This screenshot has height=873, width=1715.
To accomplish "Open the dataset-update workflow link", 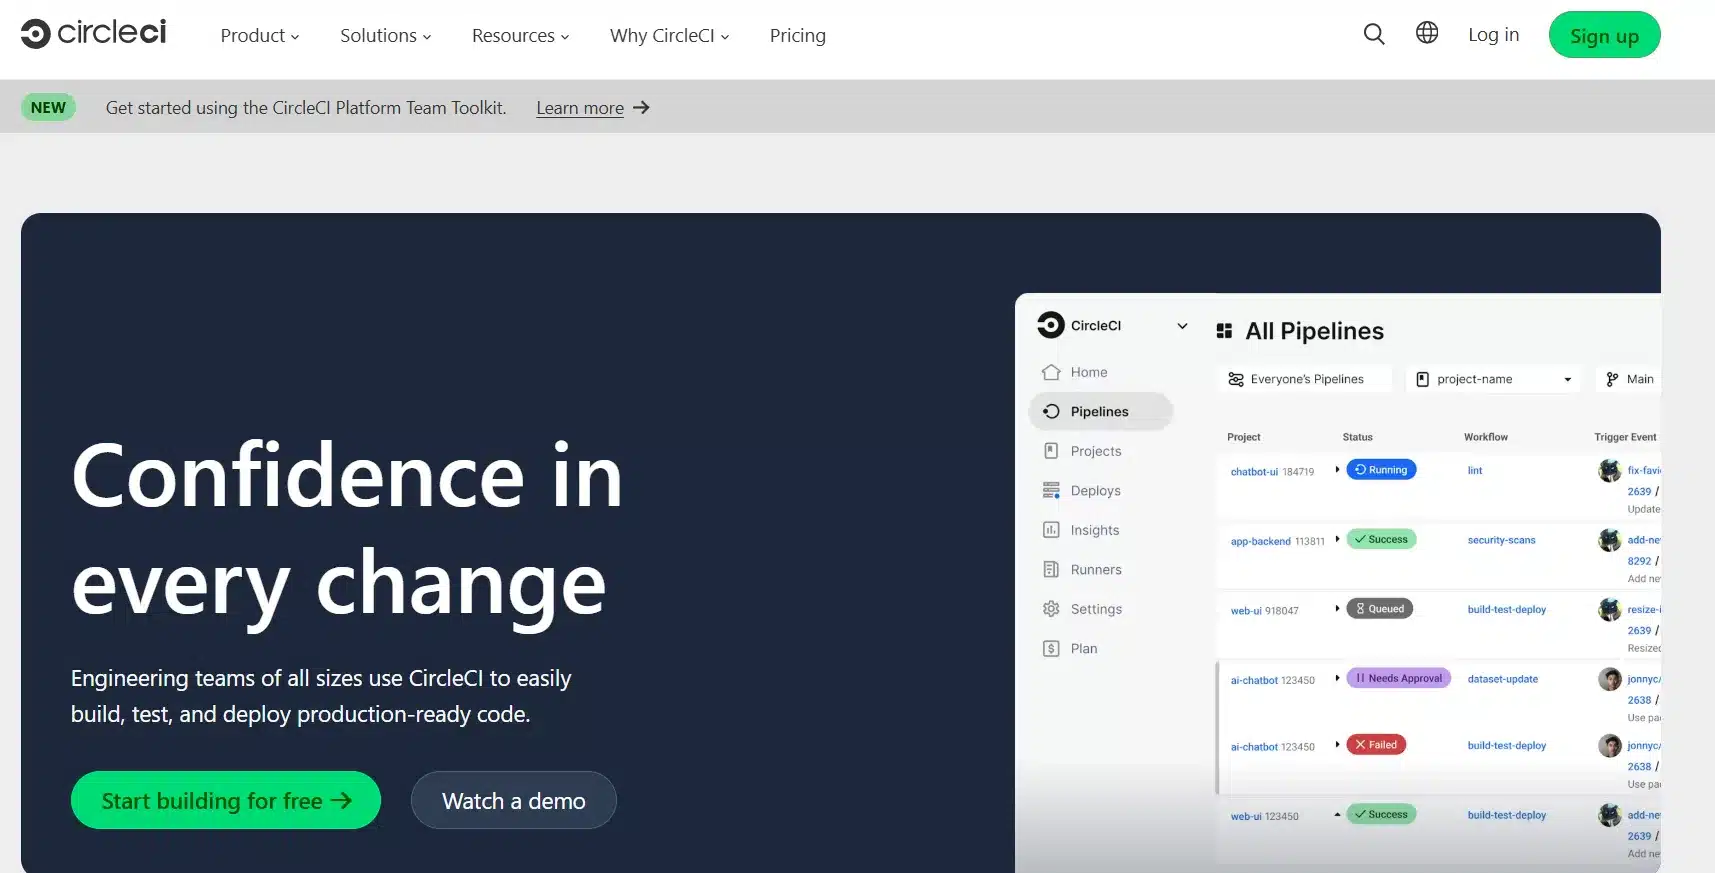I will click(x=1502, y=679).
